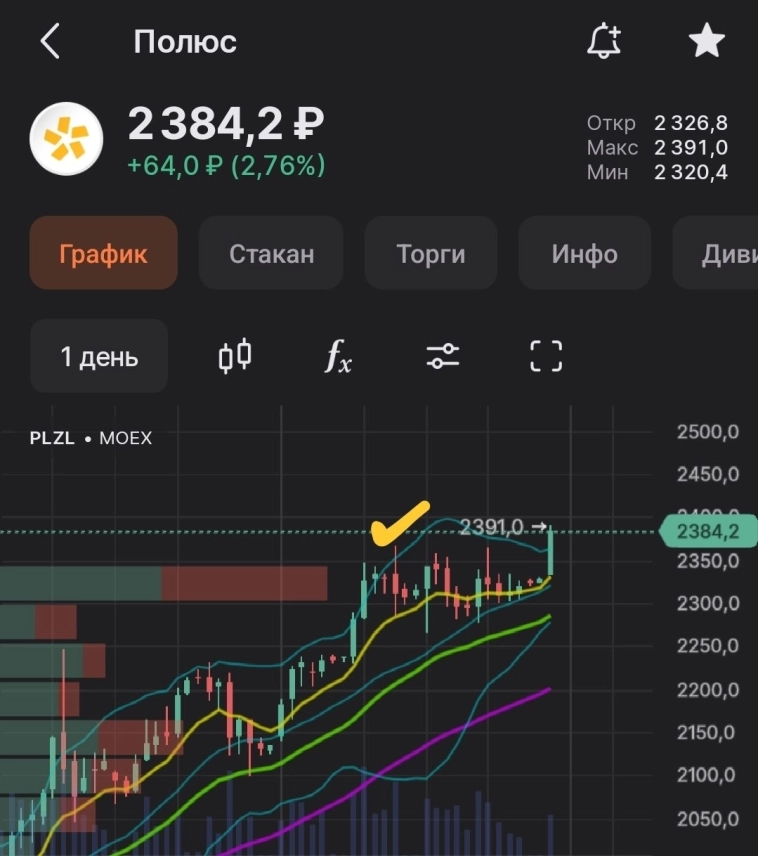This screenshot has height=856, width=758.
Task: Open chart settings sliders icon
Action: click(x=442, y=356)
